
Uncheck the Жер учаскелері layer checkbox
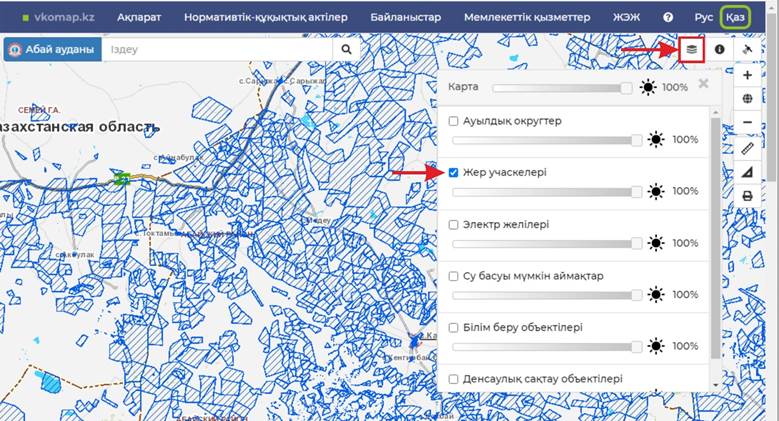[454, 173]
